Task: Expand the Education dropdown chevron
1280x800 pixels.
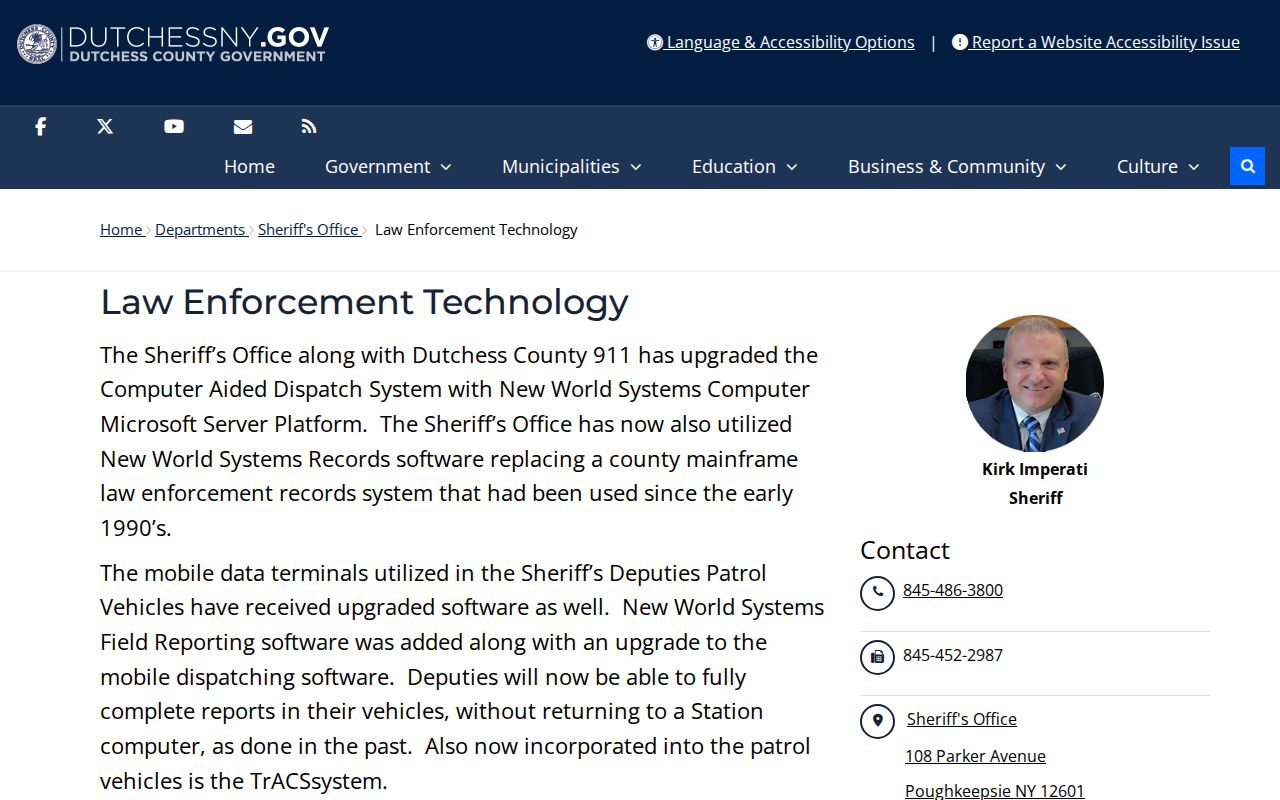Action: pos(792,167)
